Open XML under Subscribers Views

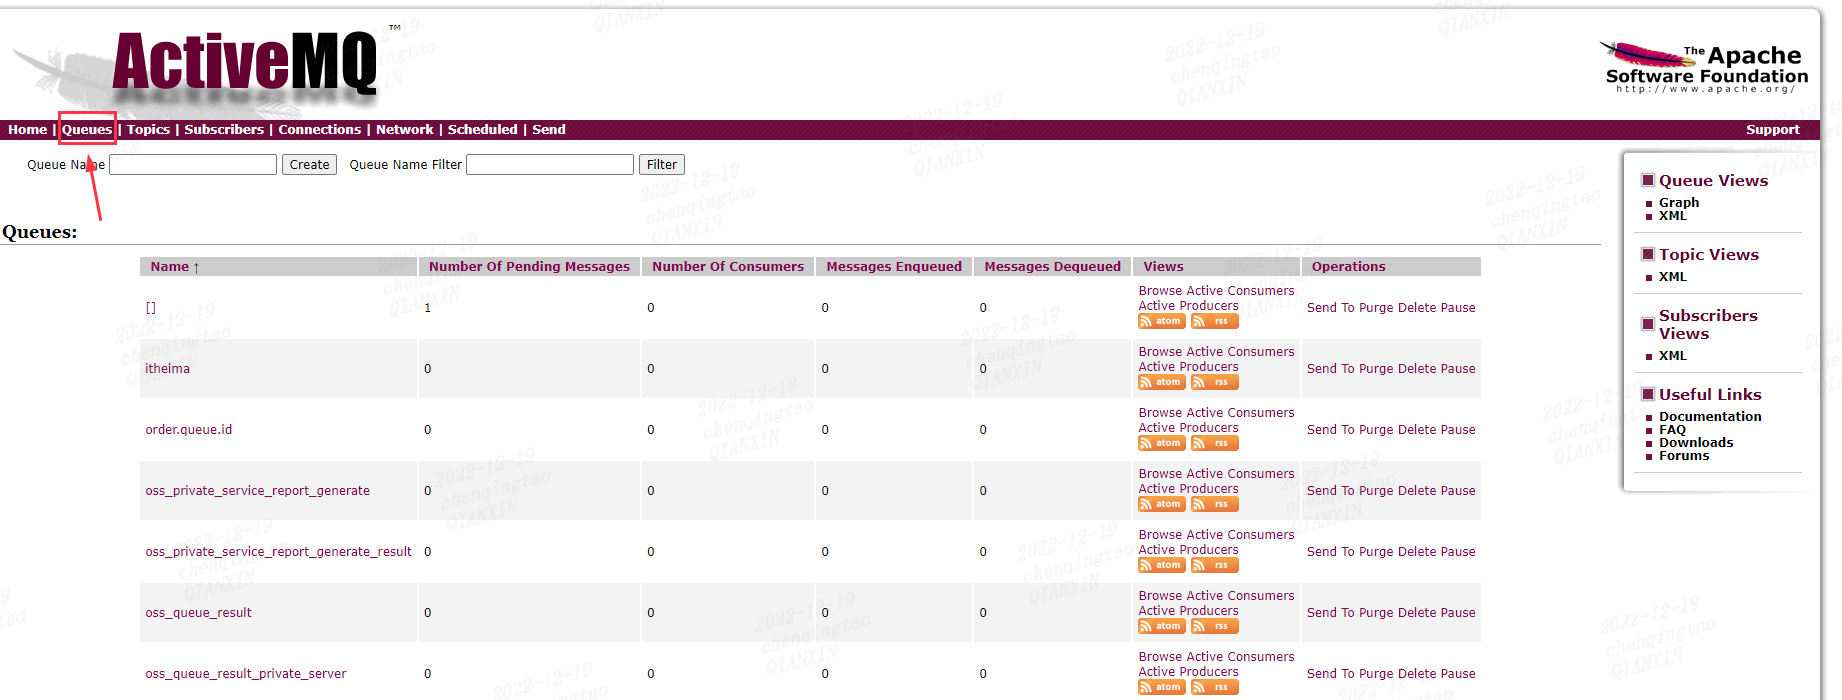point(1672,356)
